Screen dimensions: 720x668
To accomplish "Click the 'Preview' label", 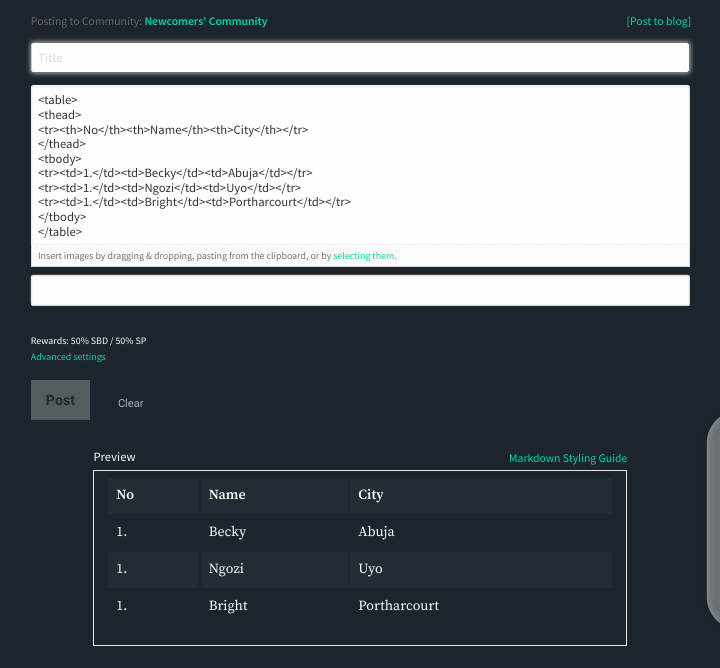I will 114,457.
